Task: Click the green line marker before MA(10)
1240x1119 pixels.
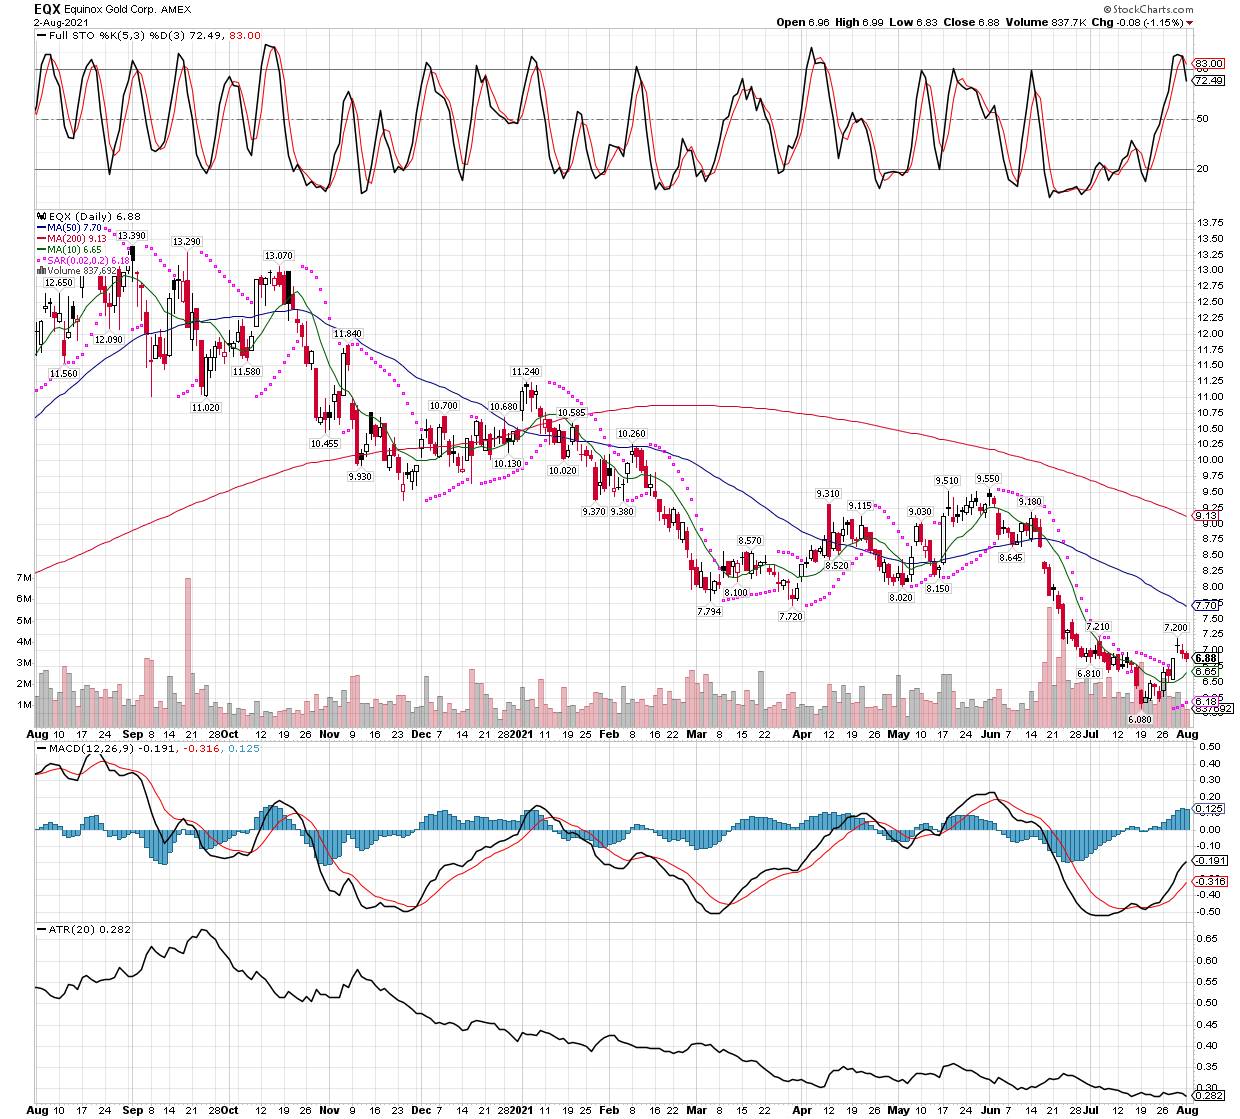Action: tap(40, 249)
